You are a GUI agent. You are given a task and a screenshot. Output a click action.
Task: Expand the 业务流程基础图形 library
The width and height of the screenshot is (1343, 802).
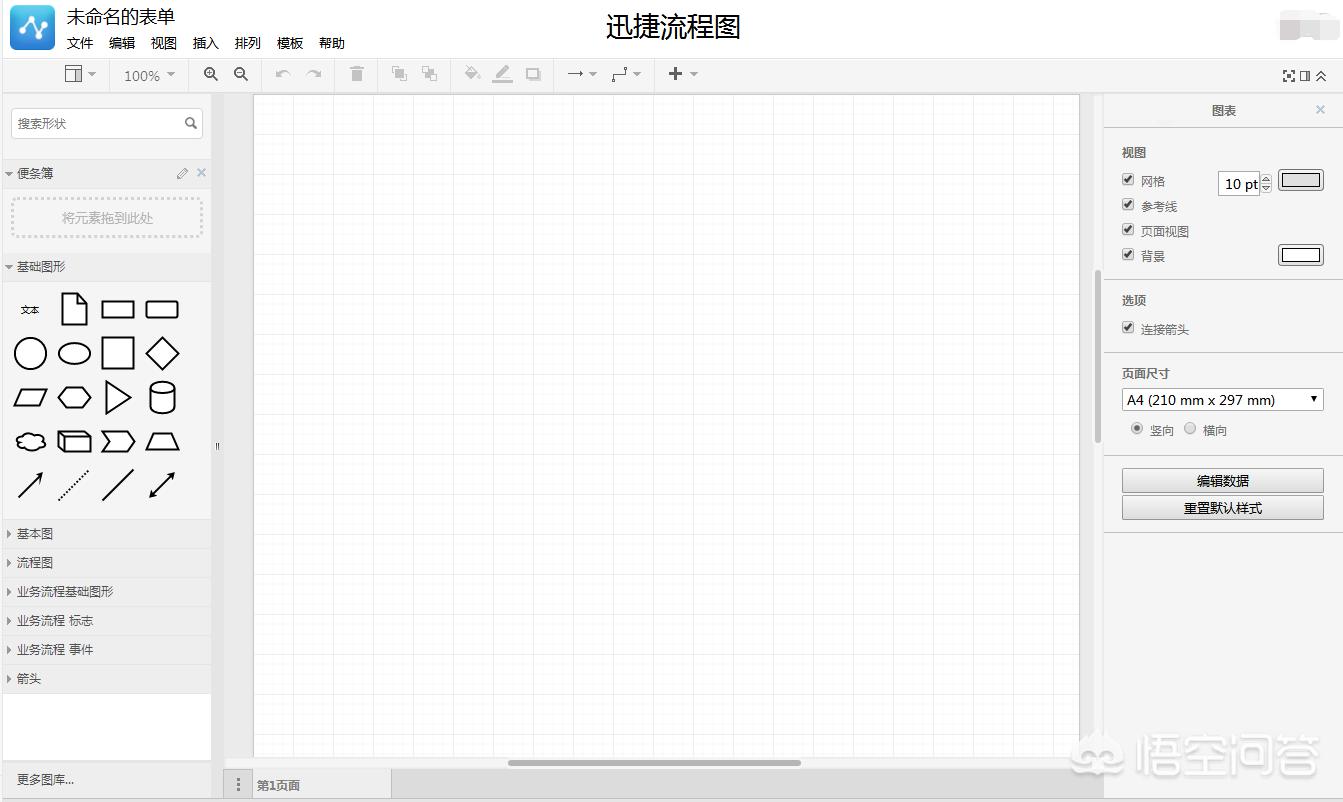pyautogui.click(x=107, y=592)
